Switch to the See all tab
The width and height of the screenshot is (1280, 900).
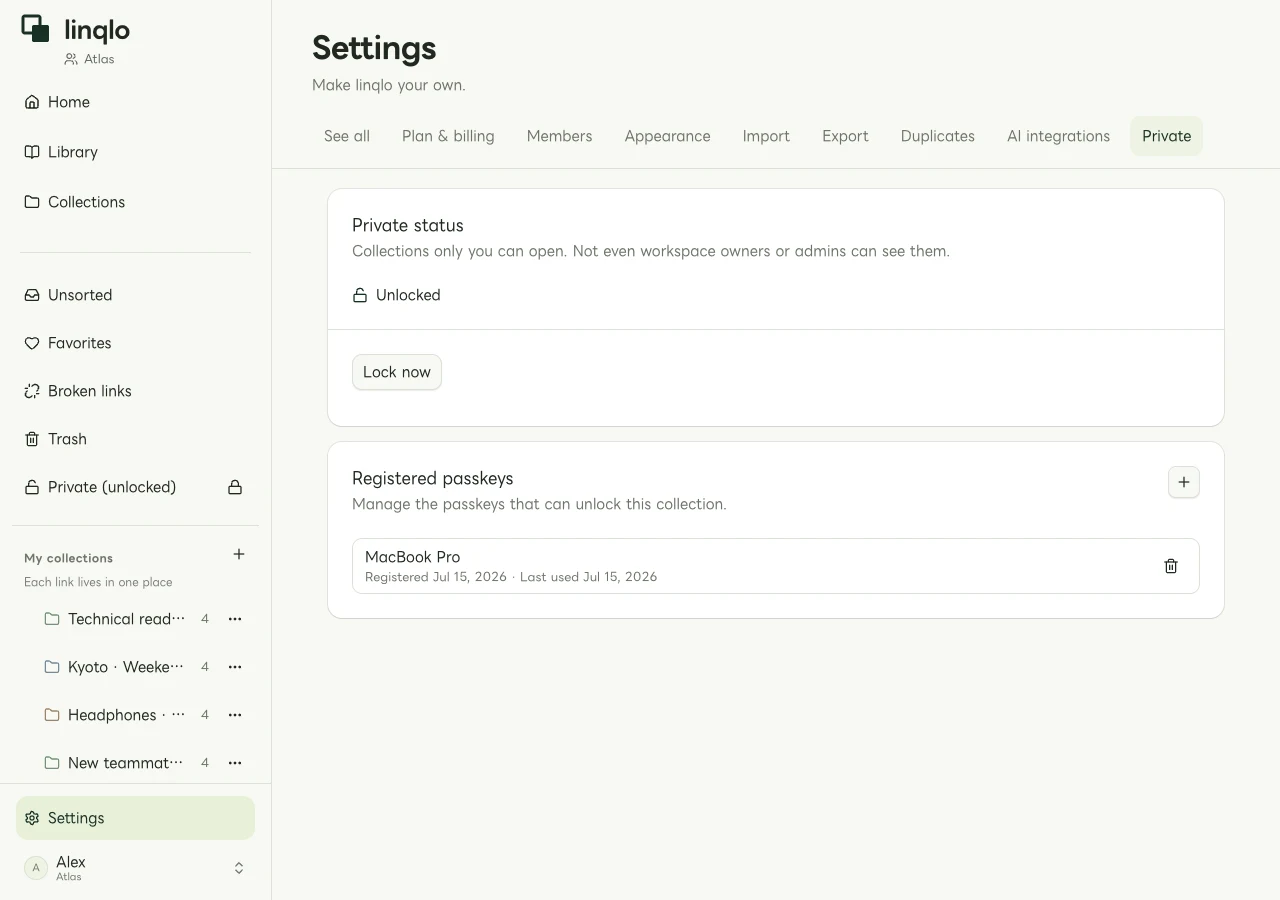coord(347,136)
